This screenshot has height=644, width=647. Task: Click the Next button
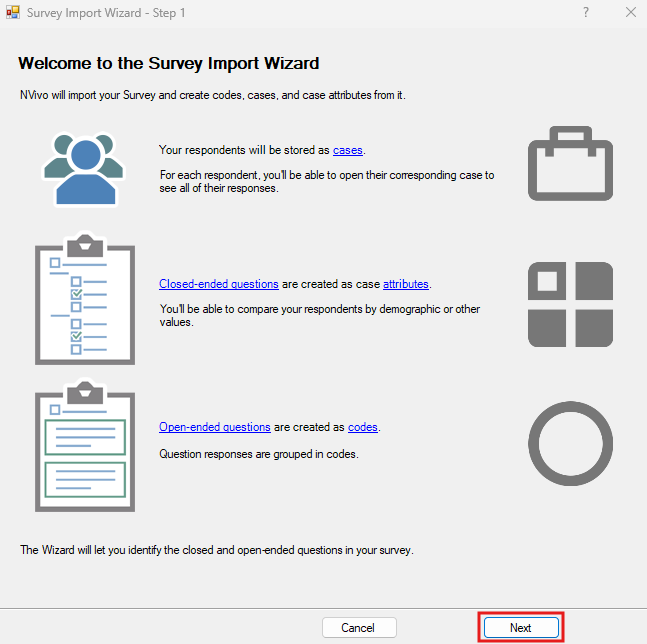pyautogui.click(x=521, y=627)
